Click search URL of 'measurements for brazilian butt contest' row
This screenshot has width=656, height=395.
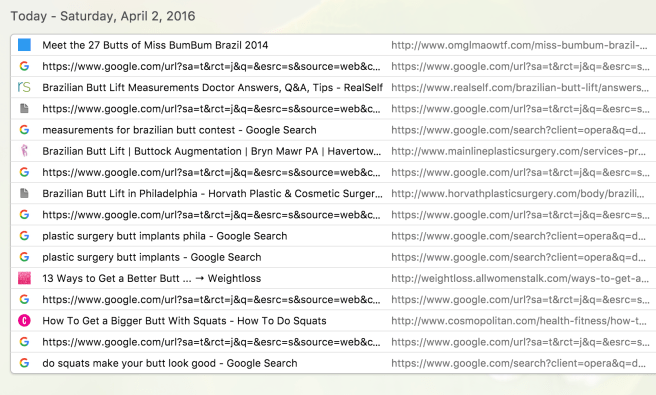pyautogui.click(x=519, y=130)
